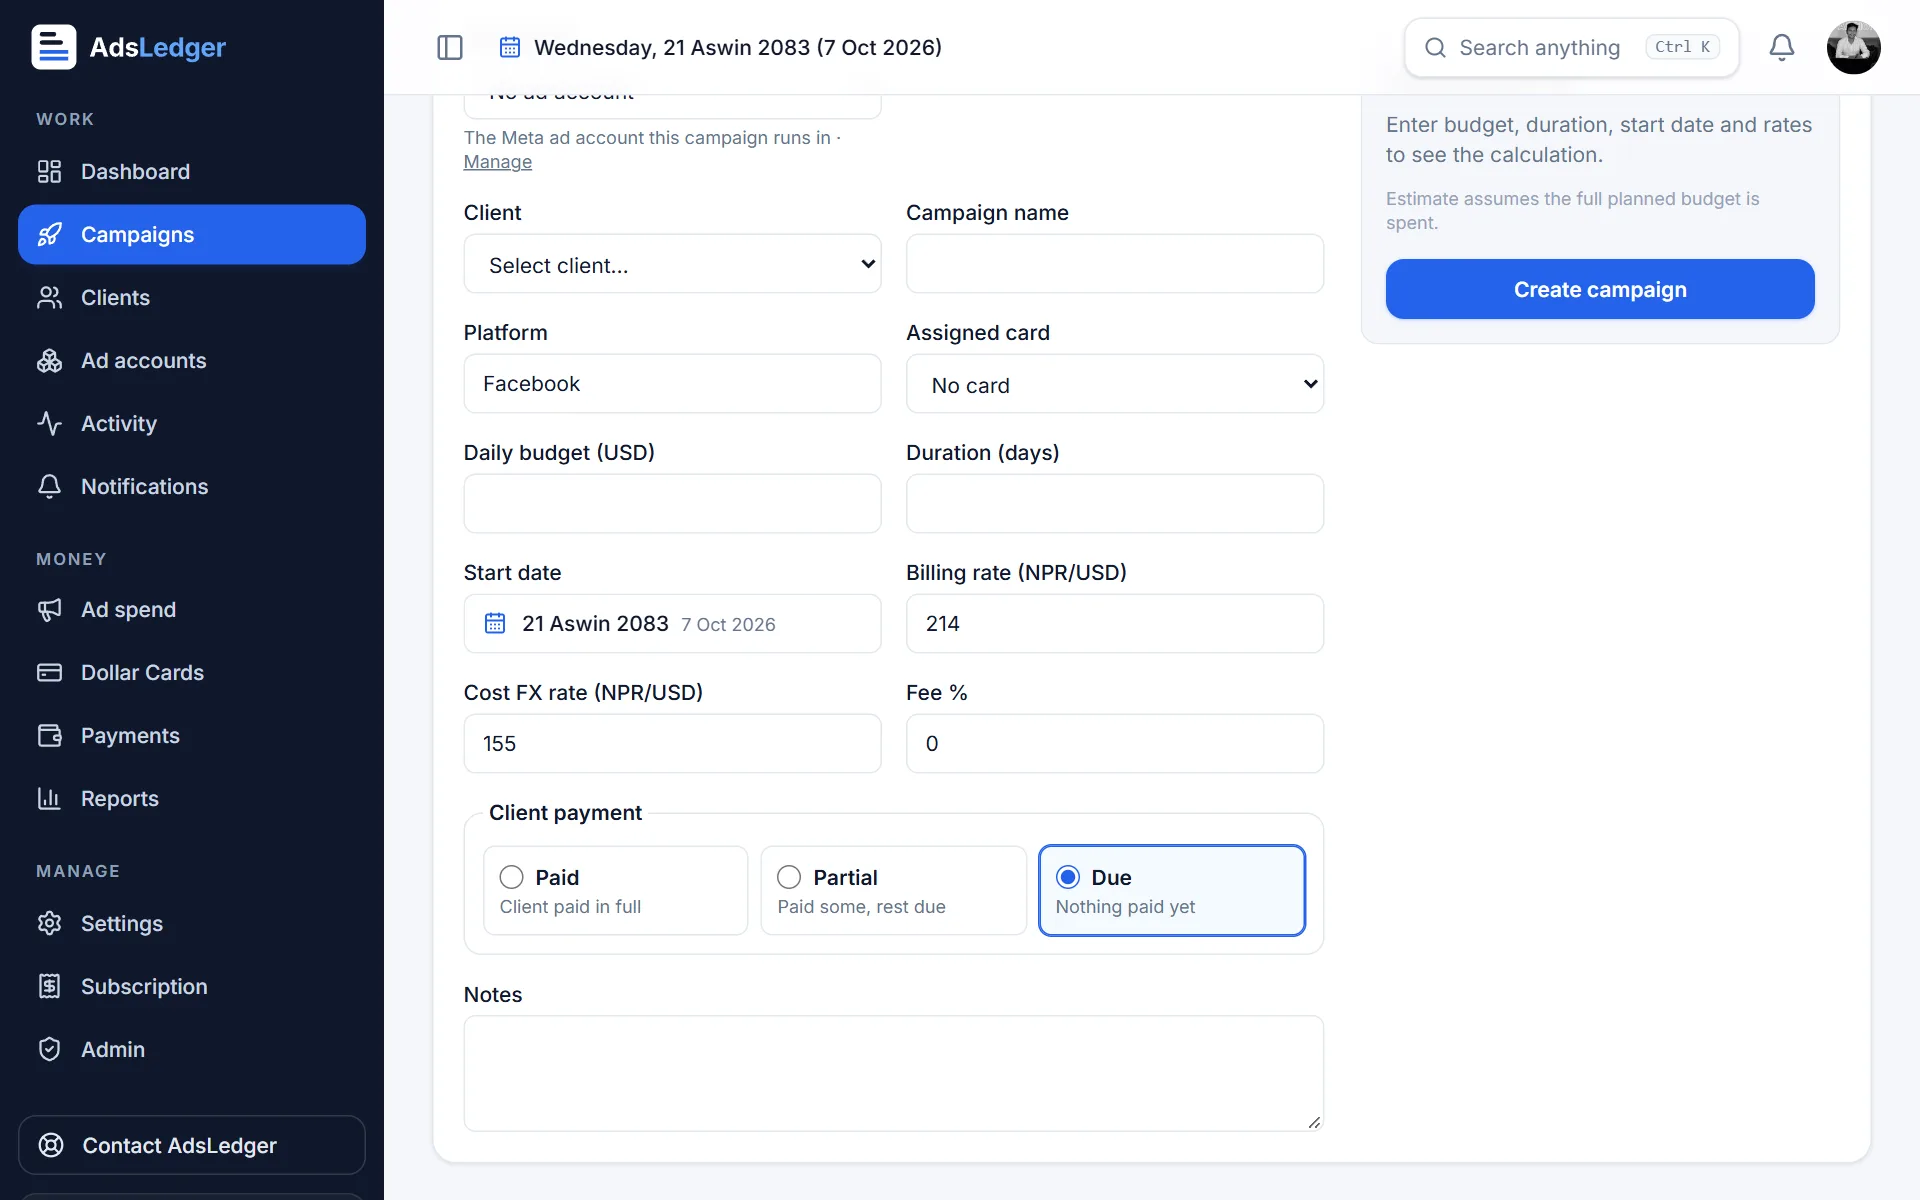Click the Dollar Cards card icon
Screen dimensions: 1920x1200
coord(49,672)
